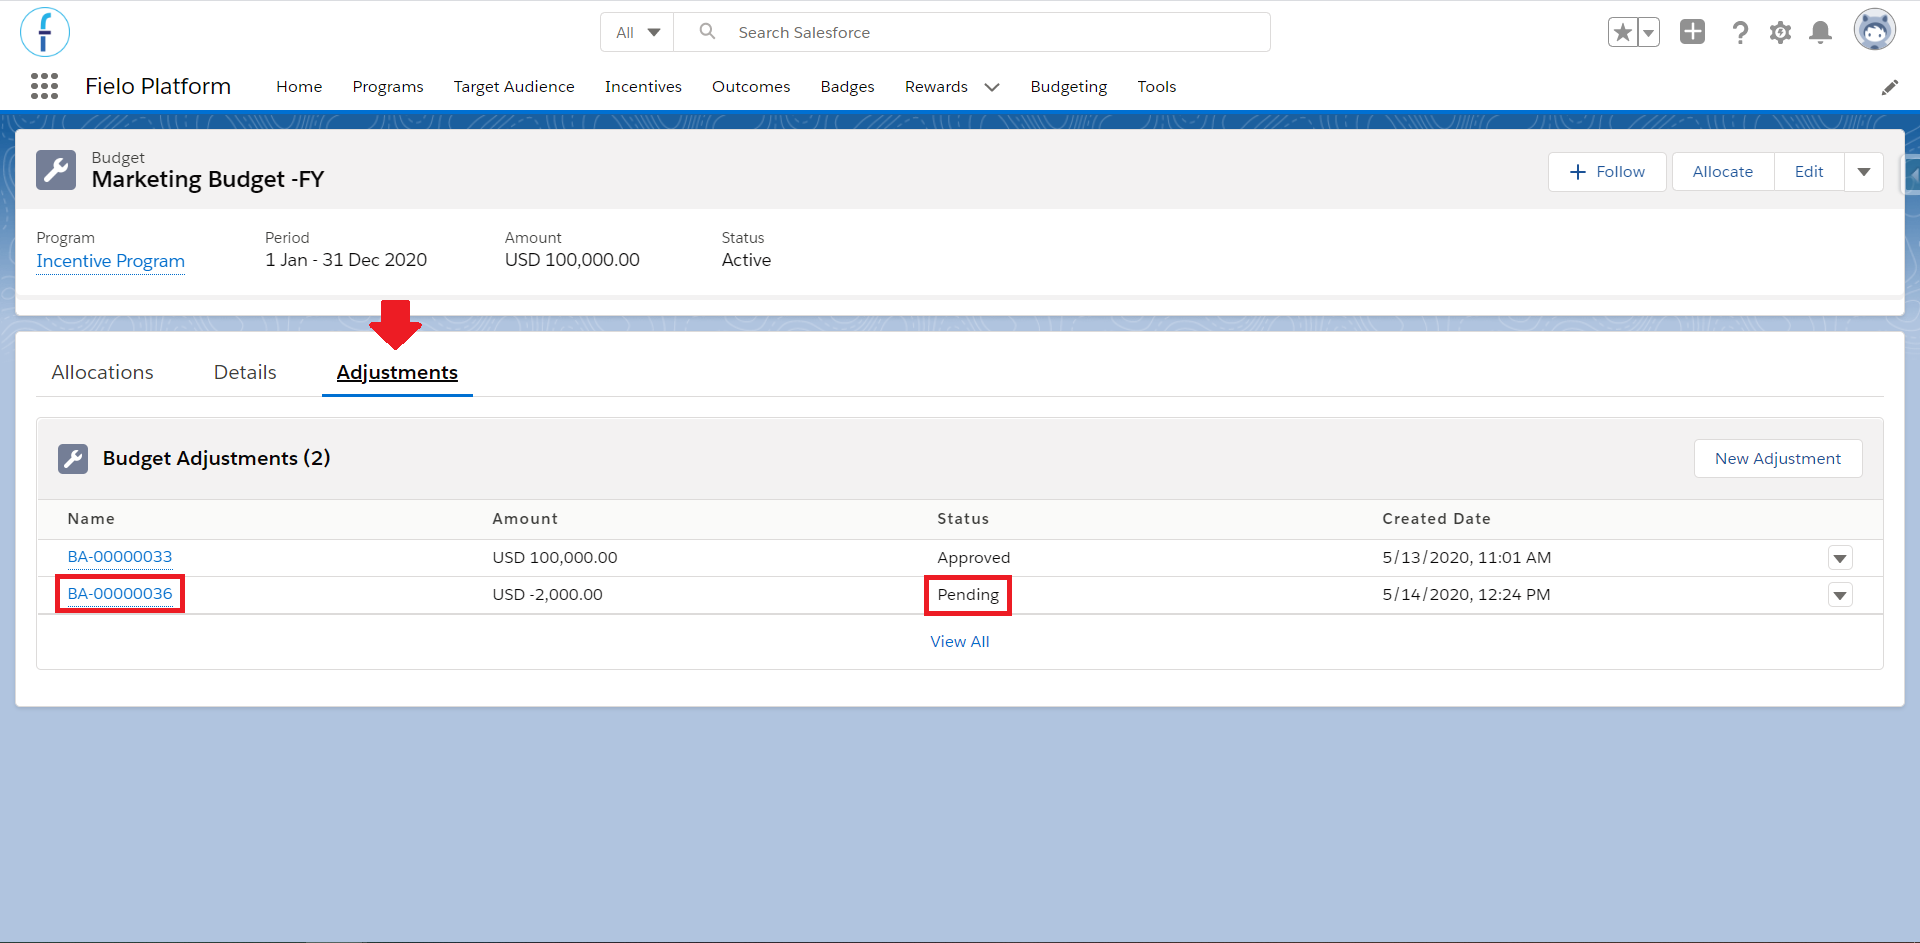This screenshot has width=1920, height=943.
Task: Open the Setup gear icon
Action: 1780,32
